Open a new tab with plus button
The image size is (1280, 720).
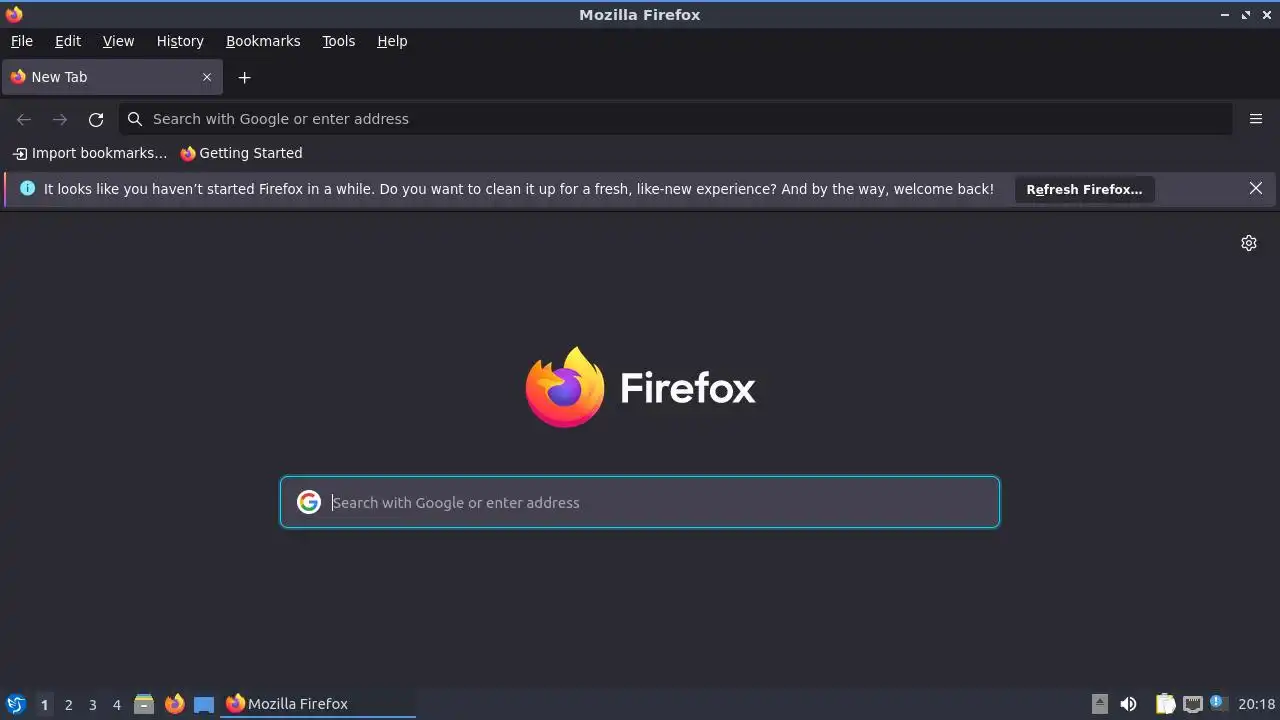tap(244, 77)
